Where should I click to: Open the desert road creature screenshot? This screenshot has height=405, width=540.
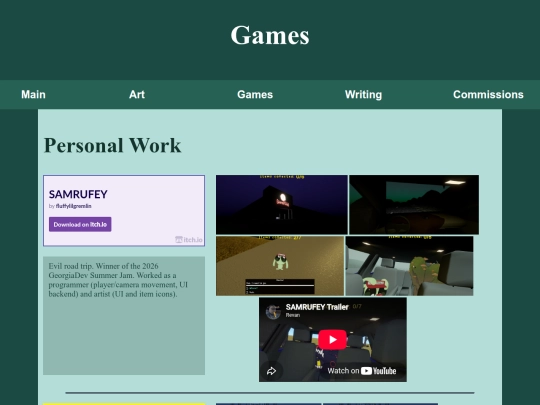(x=280, y=266)
